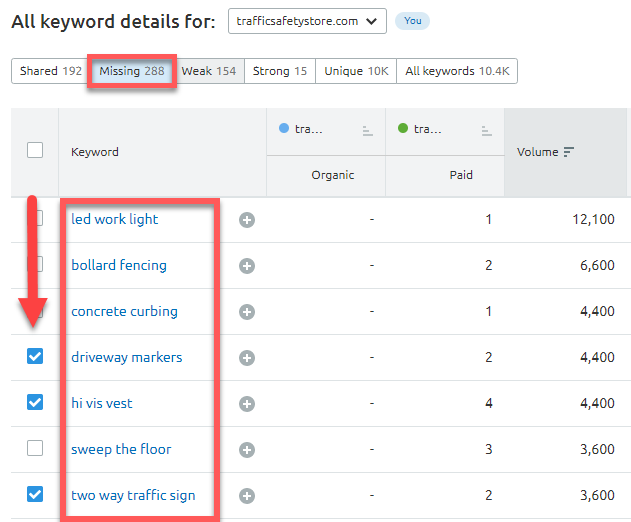Click Volume column sort icon
The height and width of the screenshot is (522, 631).
569,152
